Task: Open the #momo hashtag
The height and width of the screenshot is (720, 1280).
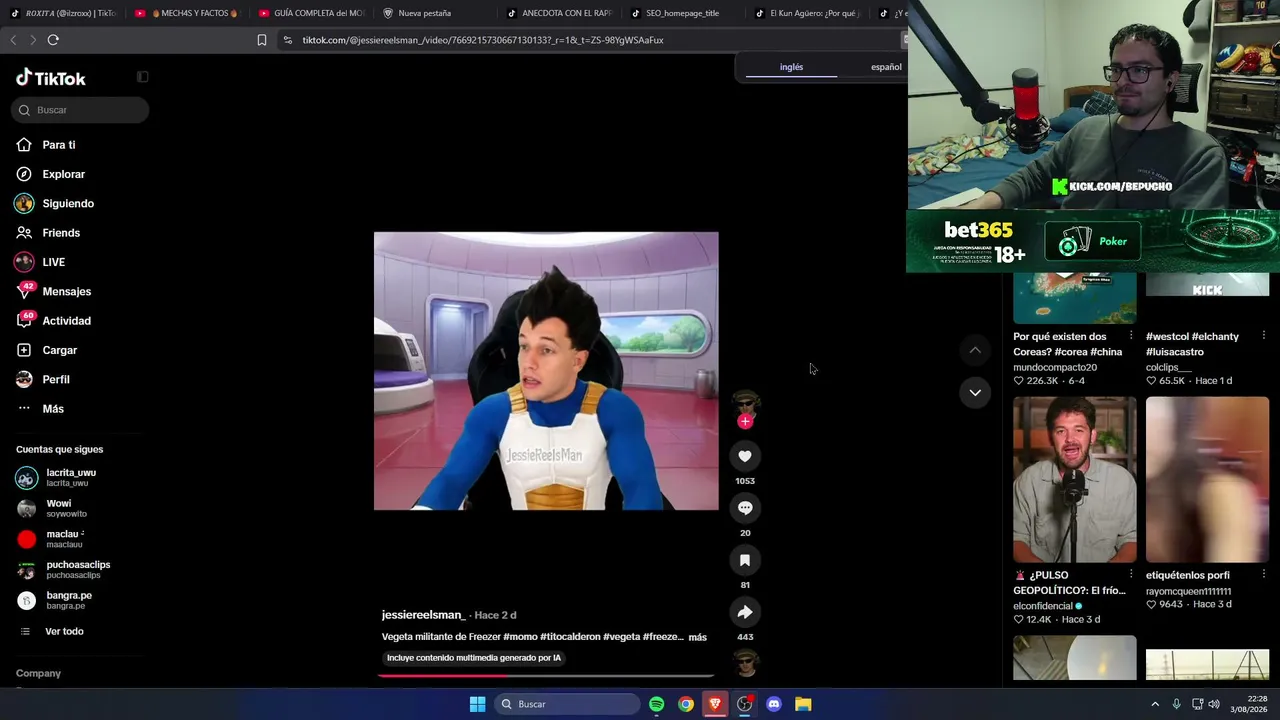Action: tap(520, 637)
